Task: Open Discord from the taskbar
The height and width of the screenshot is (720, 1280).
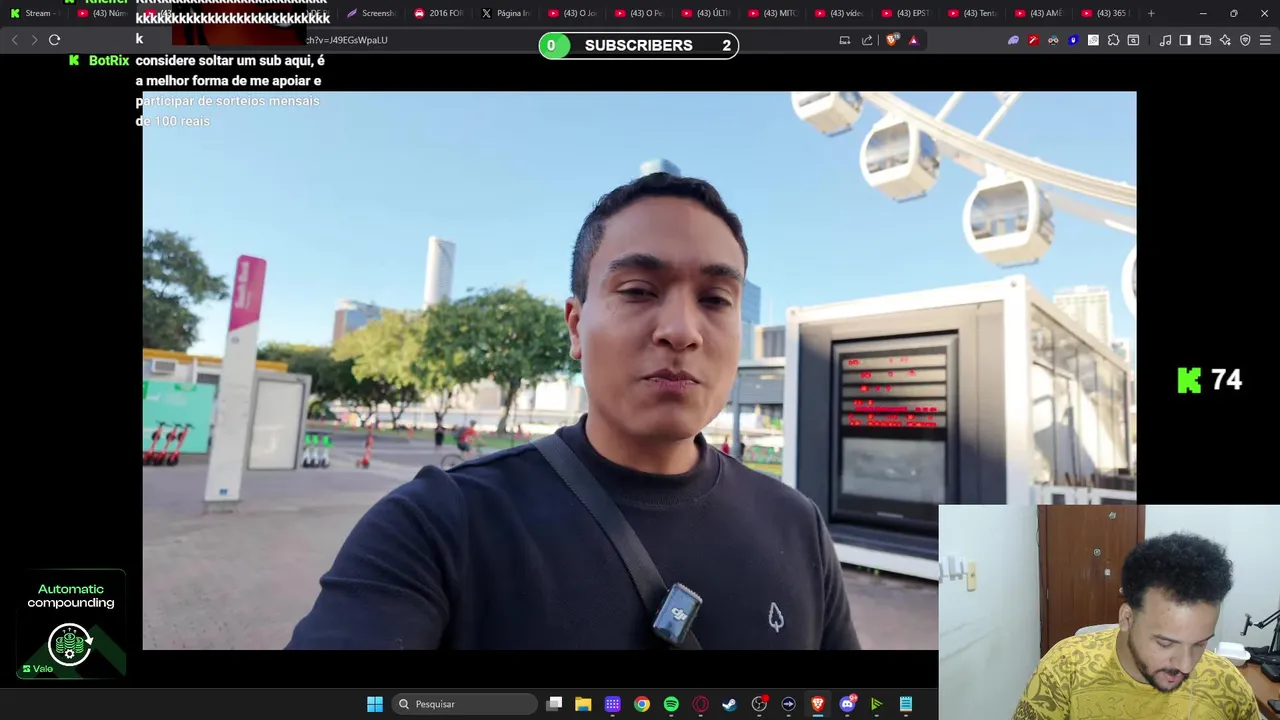Action: (x=847, y=704)
